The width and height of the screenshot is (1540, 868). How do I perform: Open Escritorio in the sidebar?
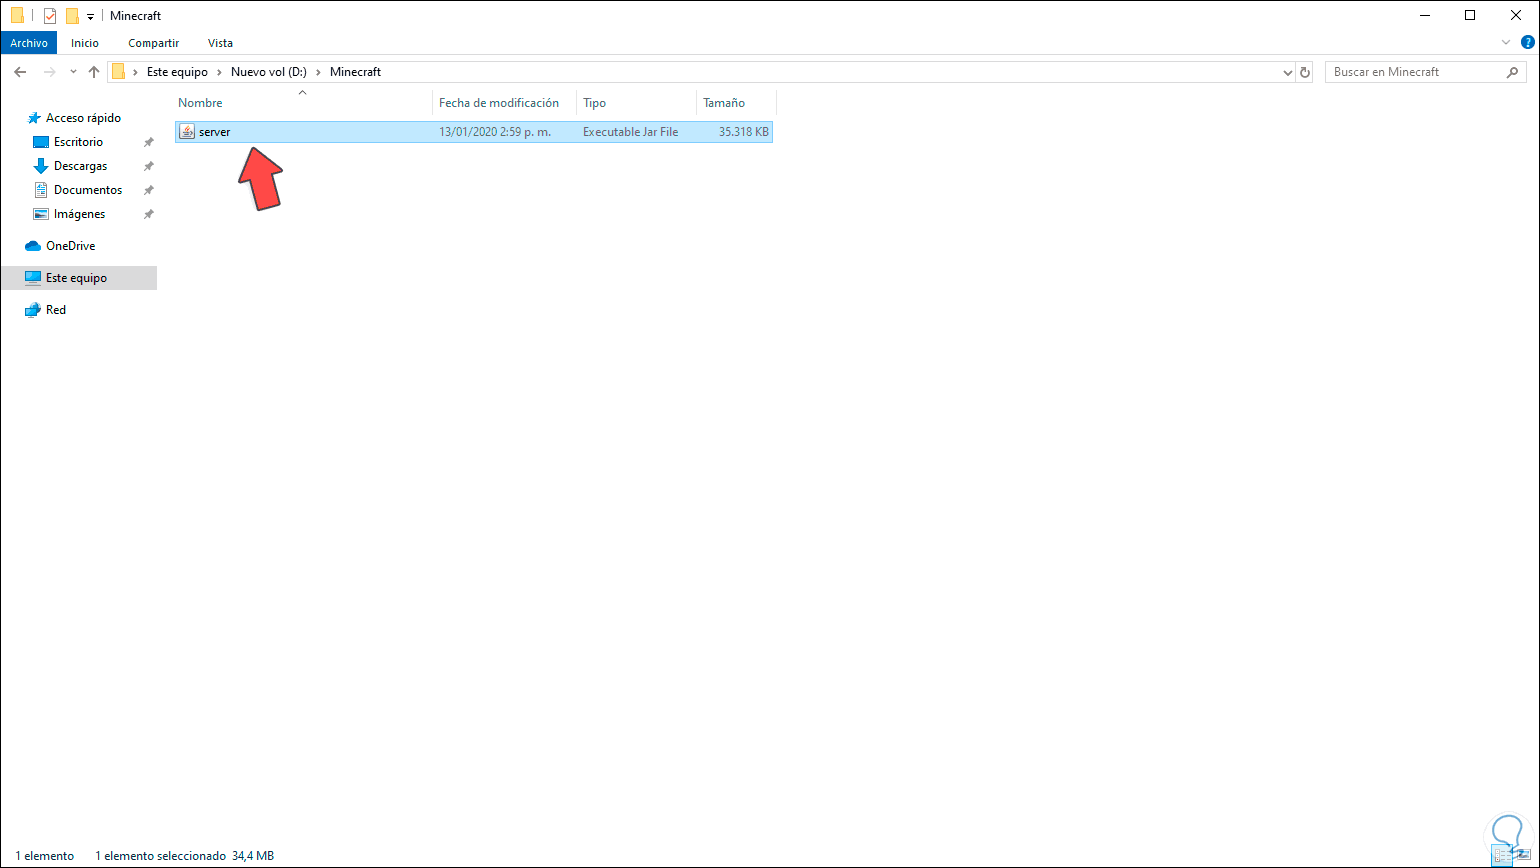[78, 142]
